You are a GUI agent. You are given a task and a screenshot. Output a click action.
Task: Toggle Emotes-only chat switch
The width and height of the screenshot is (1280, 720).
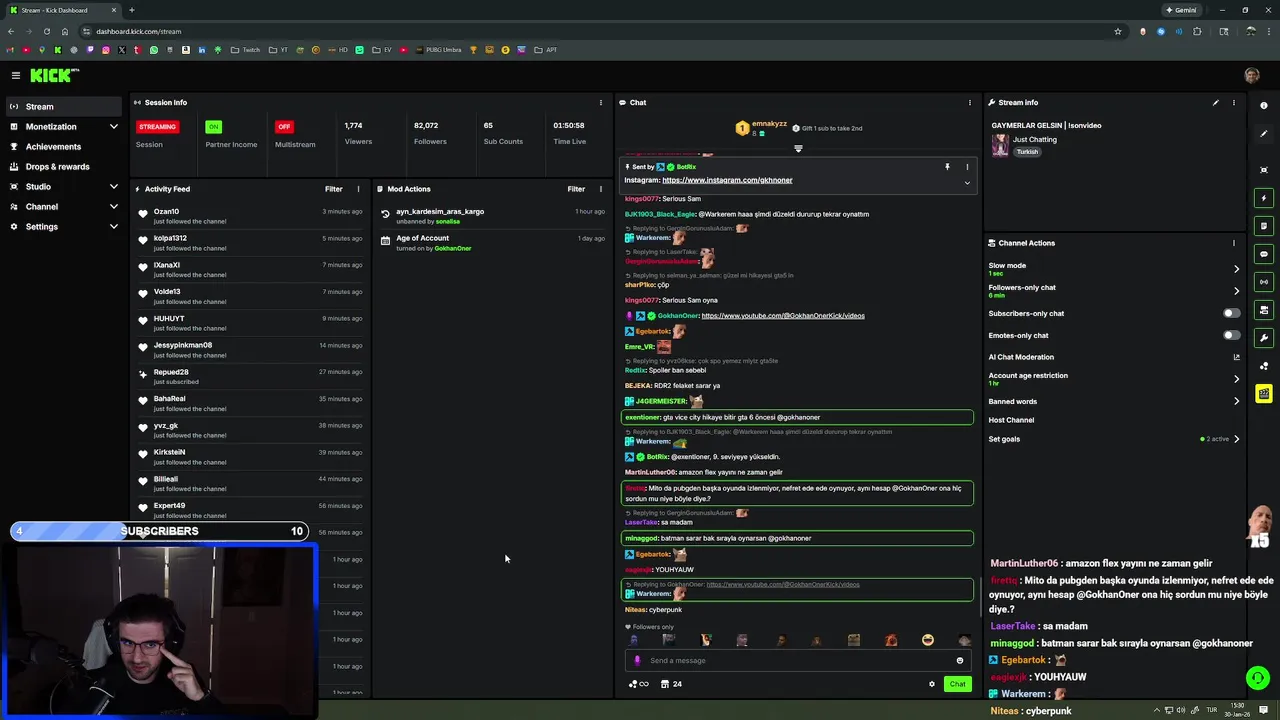[1231, 335]
